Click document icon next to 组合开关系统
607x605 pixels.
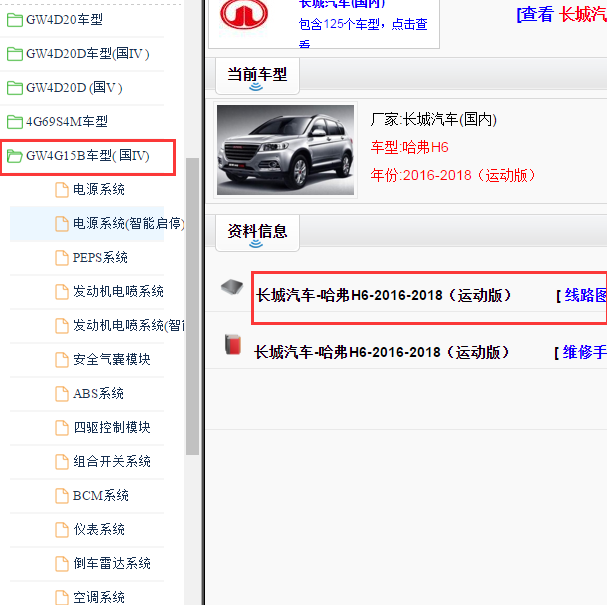[62, 461]
